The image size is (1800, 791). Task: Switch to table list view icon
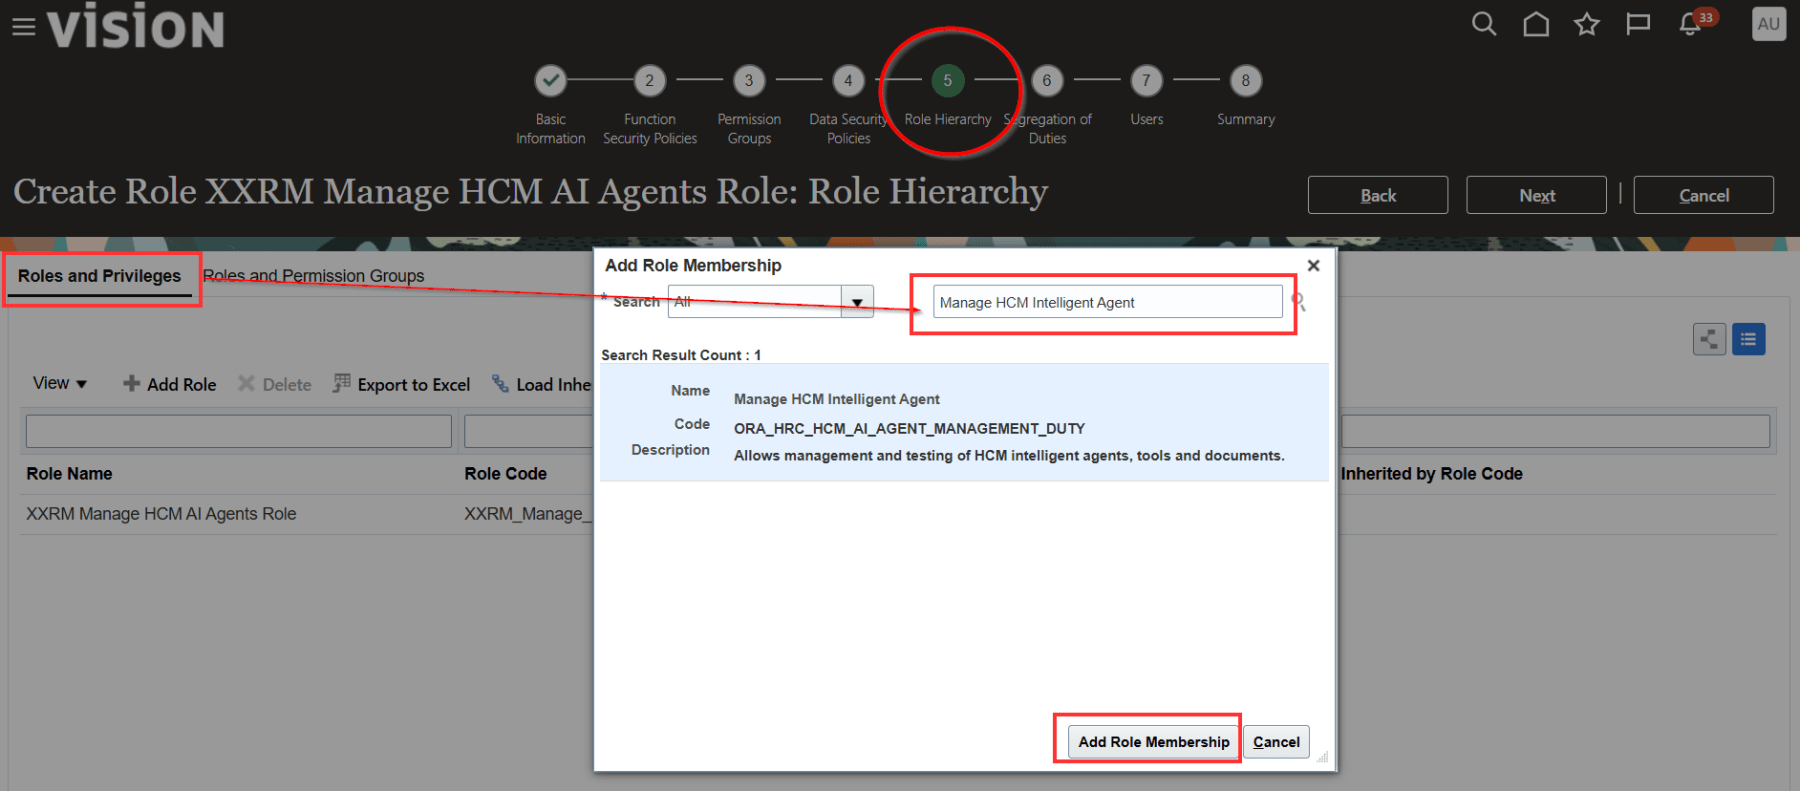(1748, 339)
